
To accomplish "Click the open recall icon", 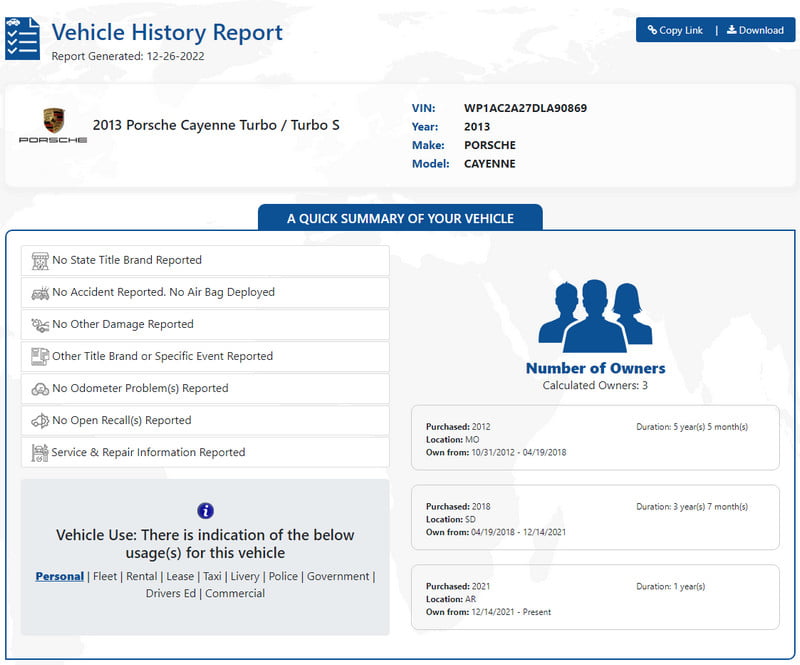I will pyautogui.click(x=40, y=421).
